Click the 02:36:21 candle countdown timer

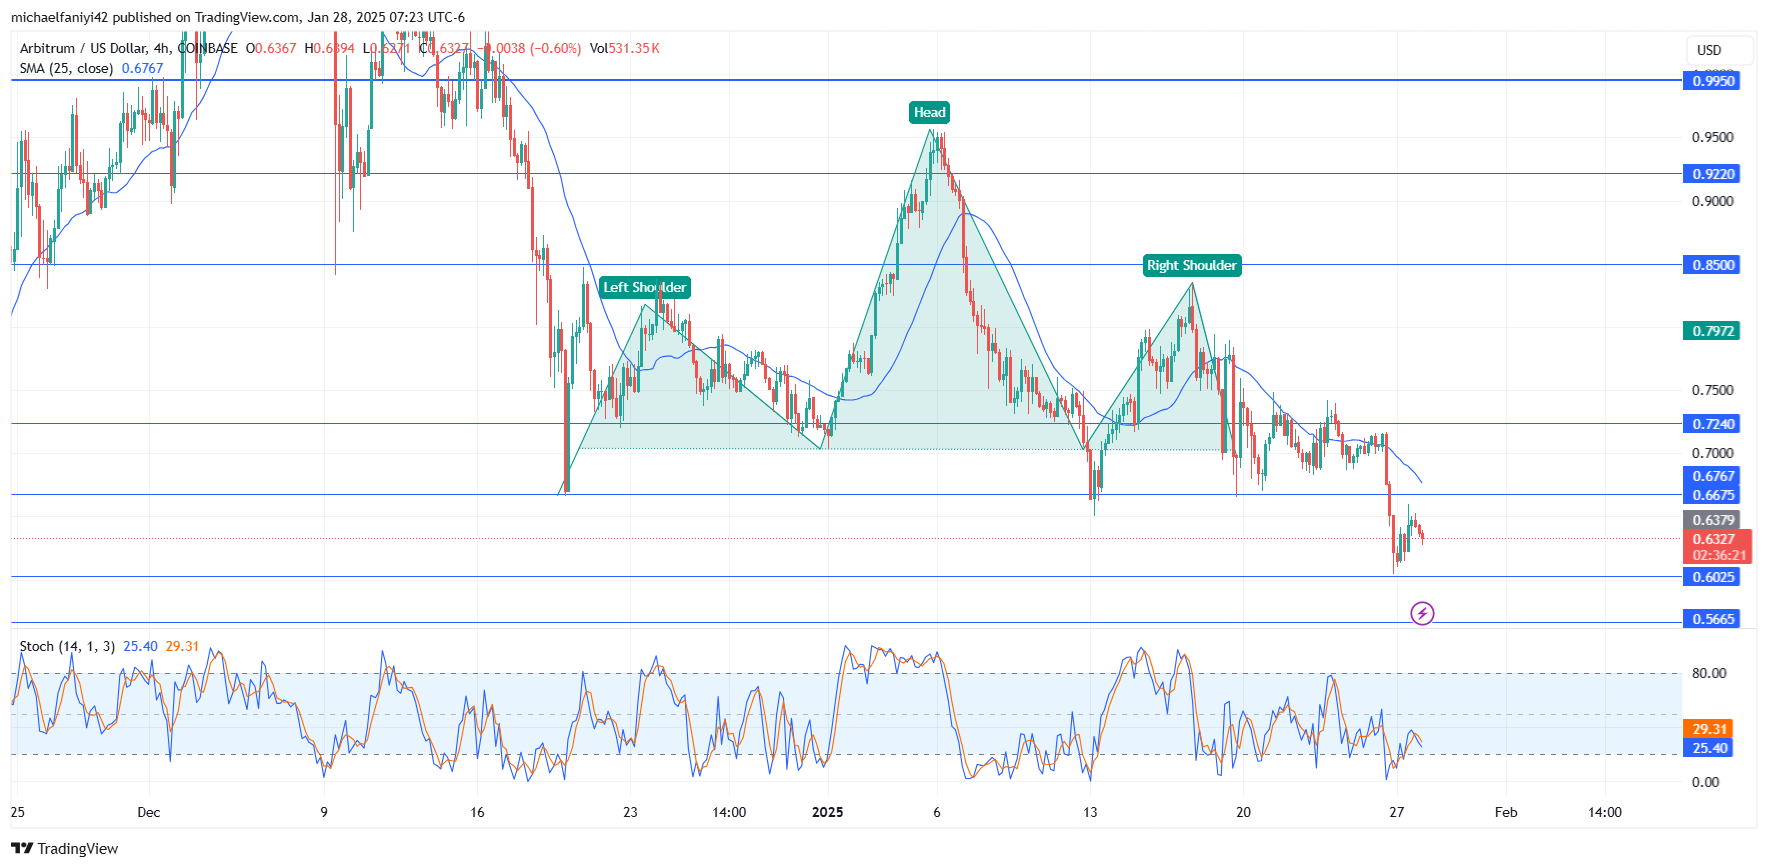coord(1718,556)
